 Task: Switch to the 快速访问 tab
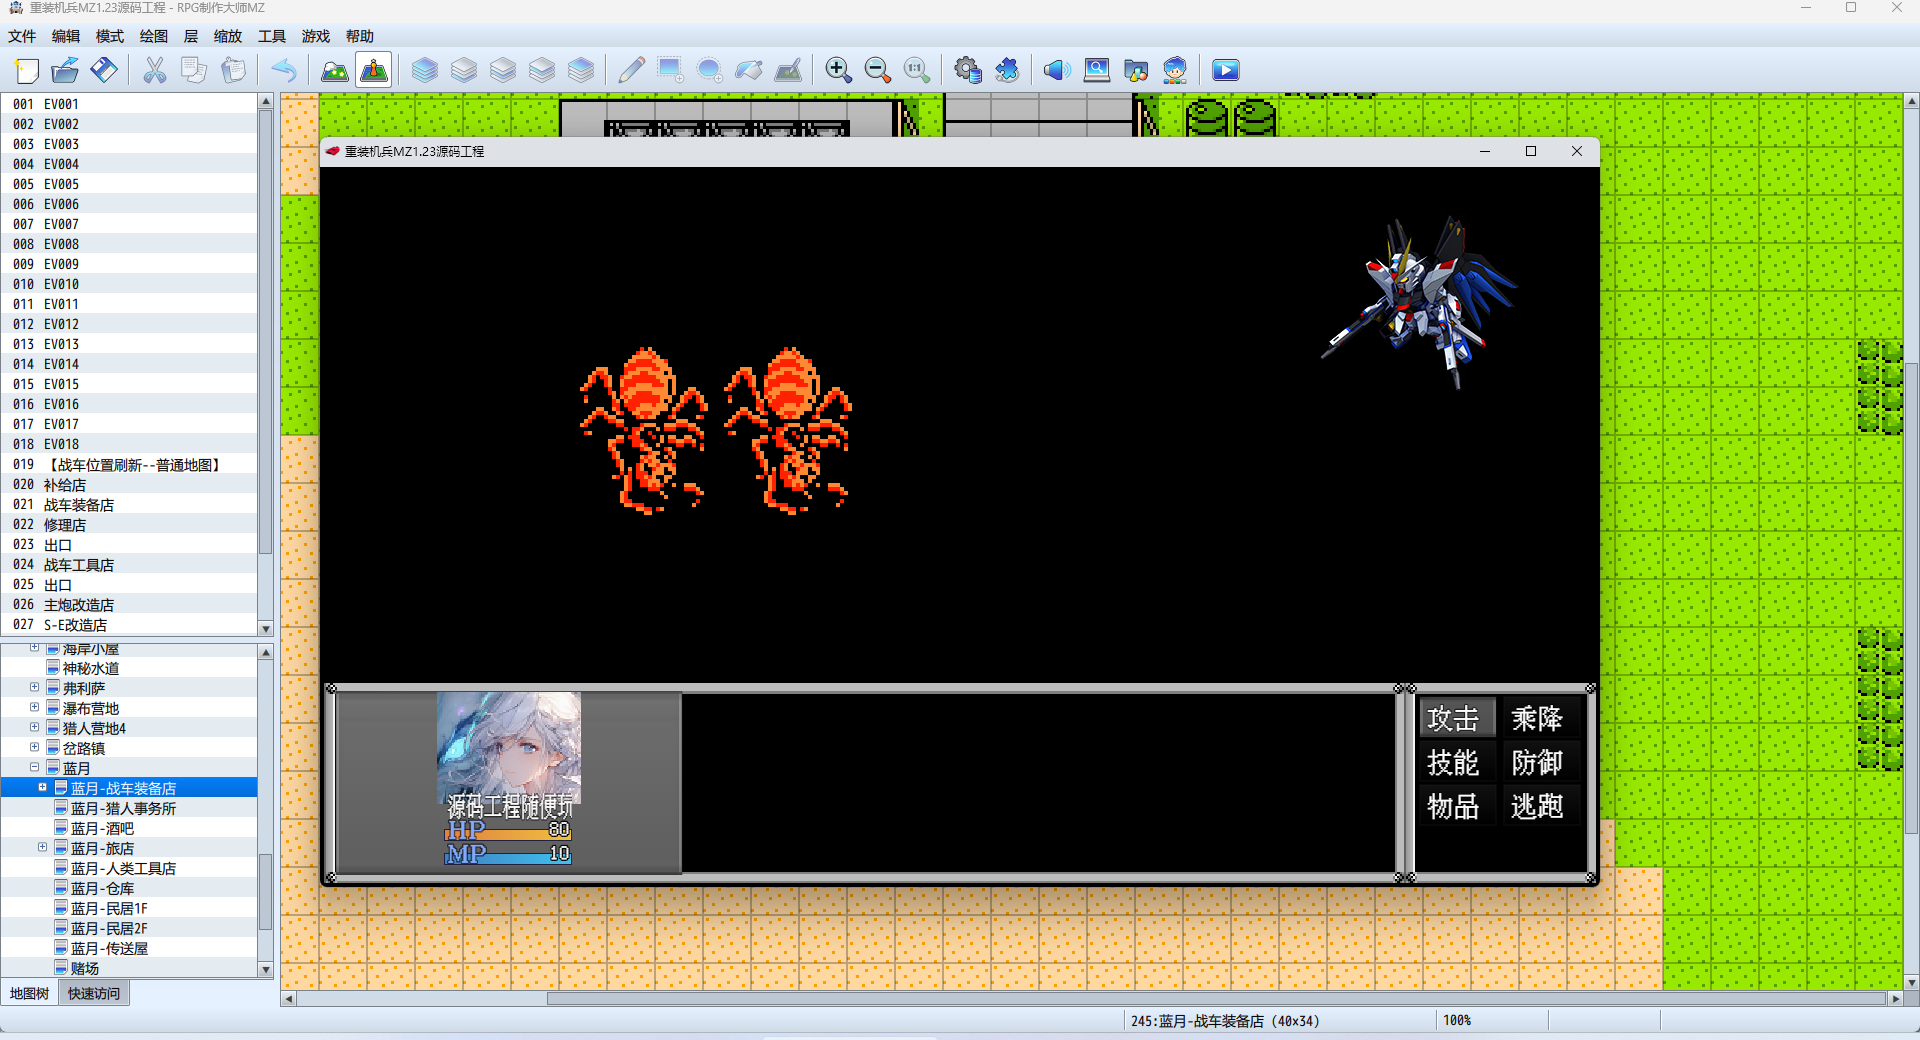[94, 994]
